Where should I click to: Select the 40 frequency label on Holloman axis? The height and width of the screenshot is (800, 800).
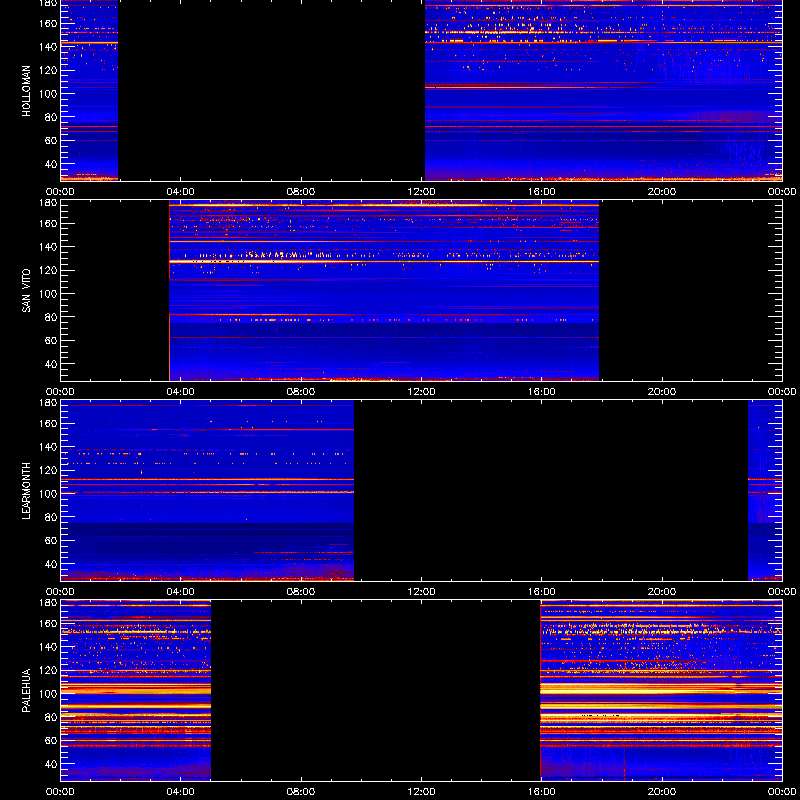point(52,164)
